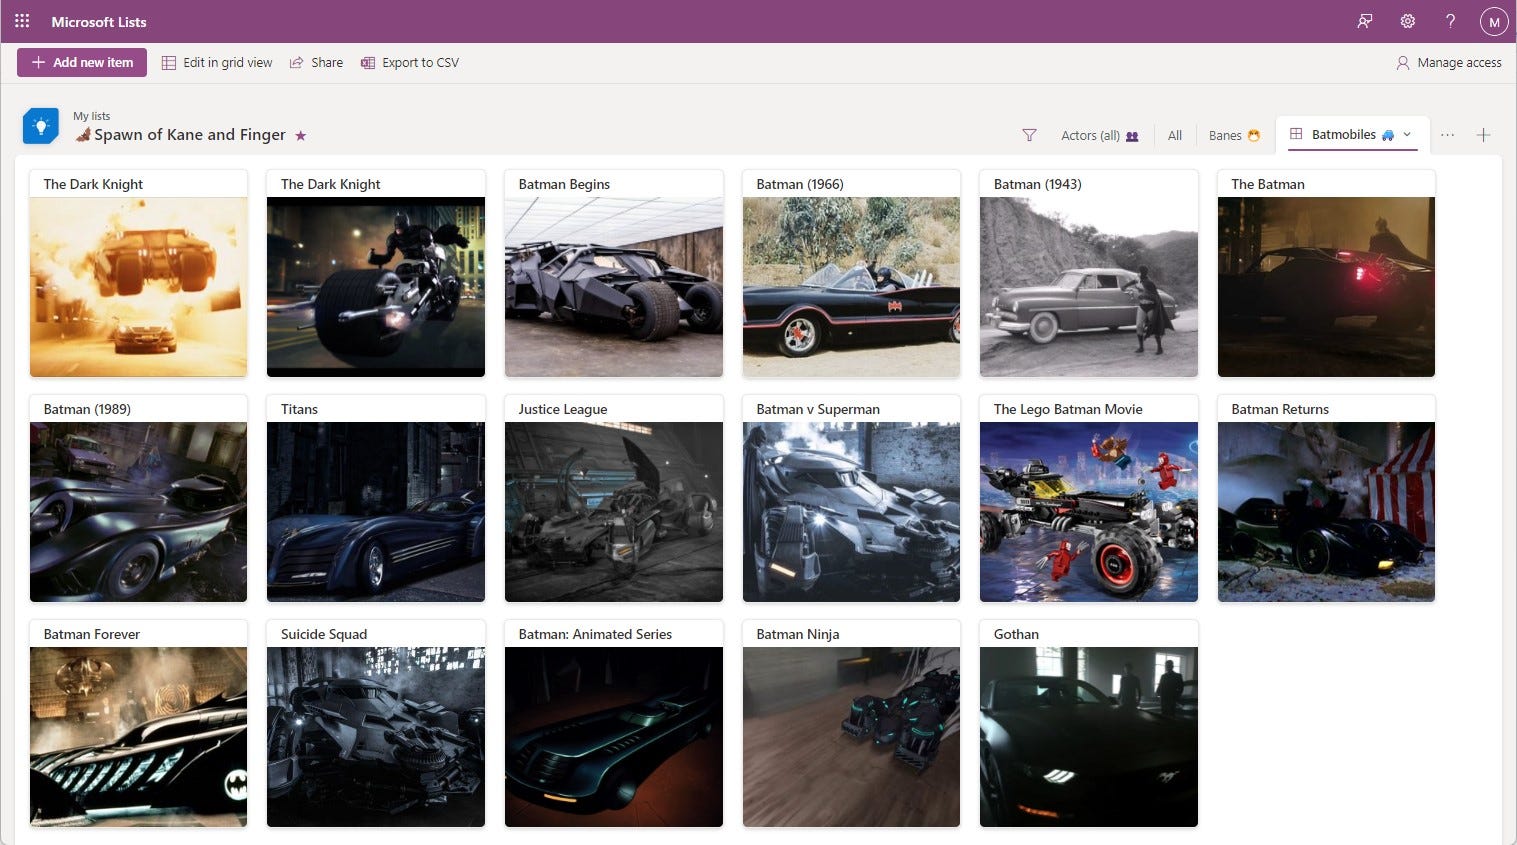Click The Lego Batman Movie title
Screen dimensions: 1517x845
[x=1068, y=409]
